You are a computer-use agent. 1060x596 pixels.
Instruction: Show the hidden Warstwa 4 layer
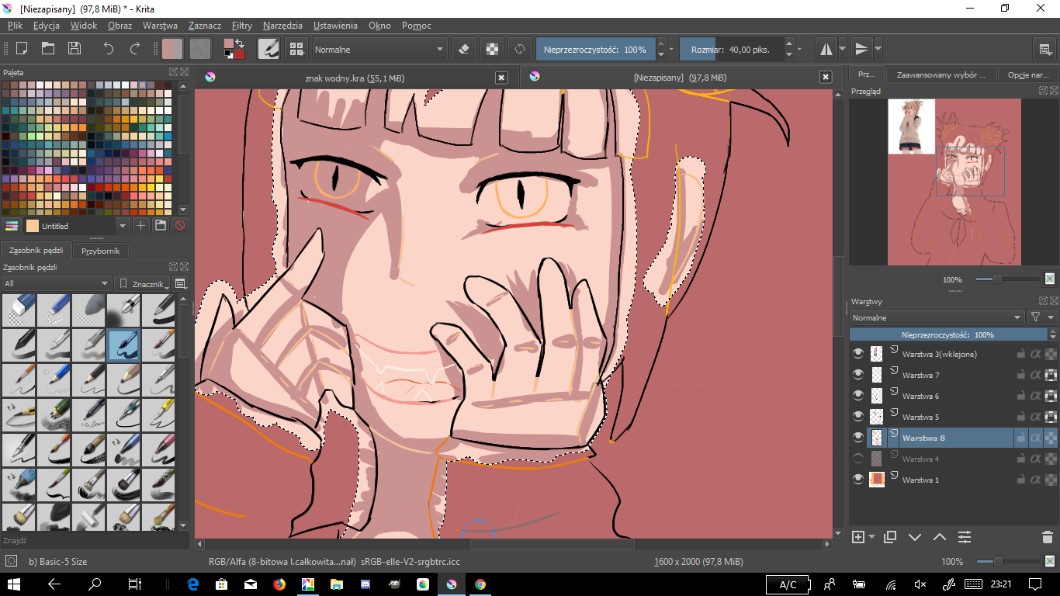(x=858, y=458)
